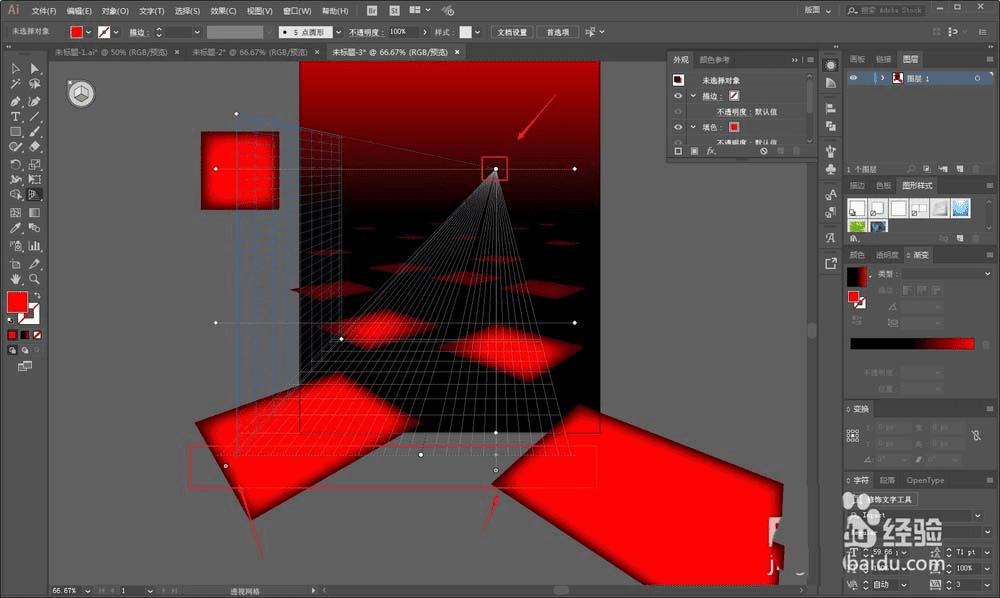This screenshot has width=1000, height=598.
Task: Toggle visibility of 填色 appearance attribute
Action: click(679, 127)
